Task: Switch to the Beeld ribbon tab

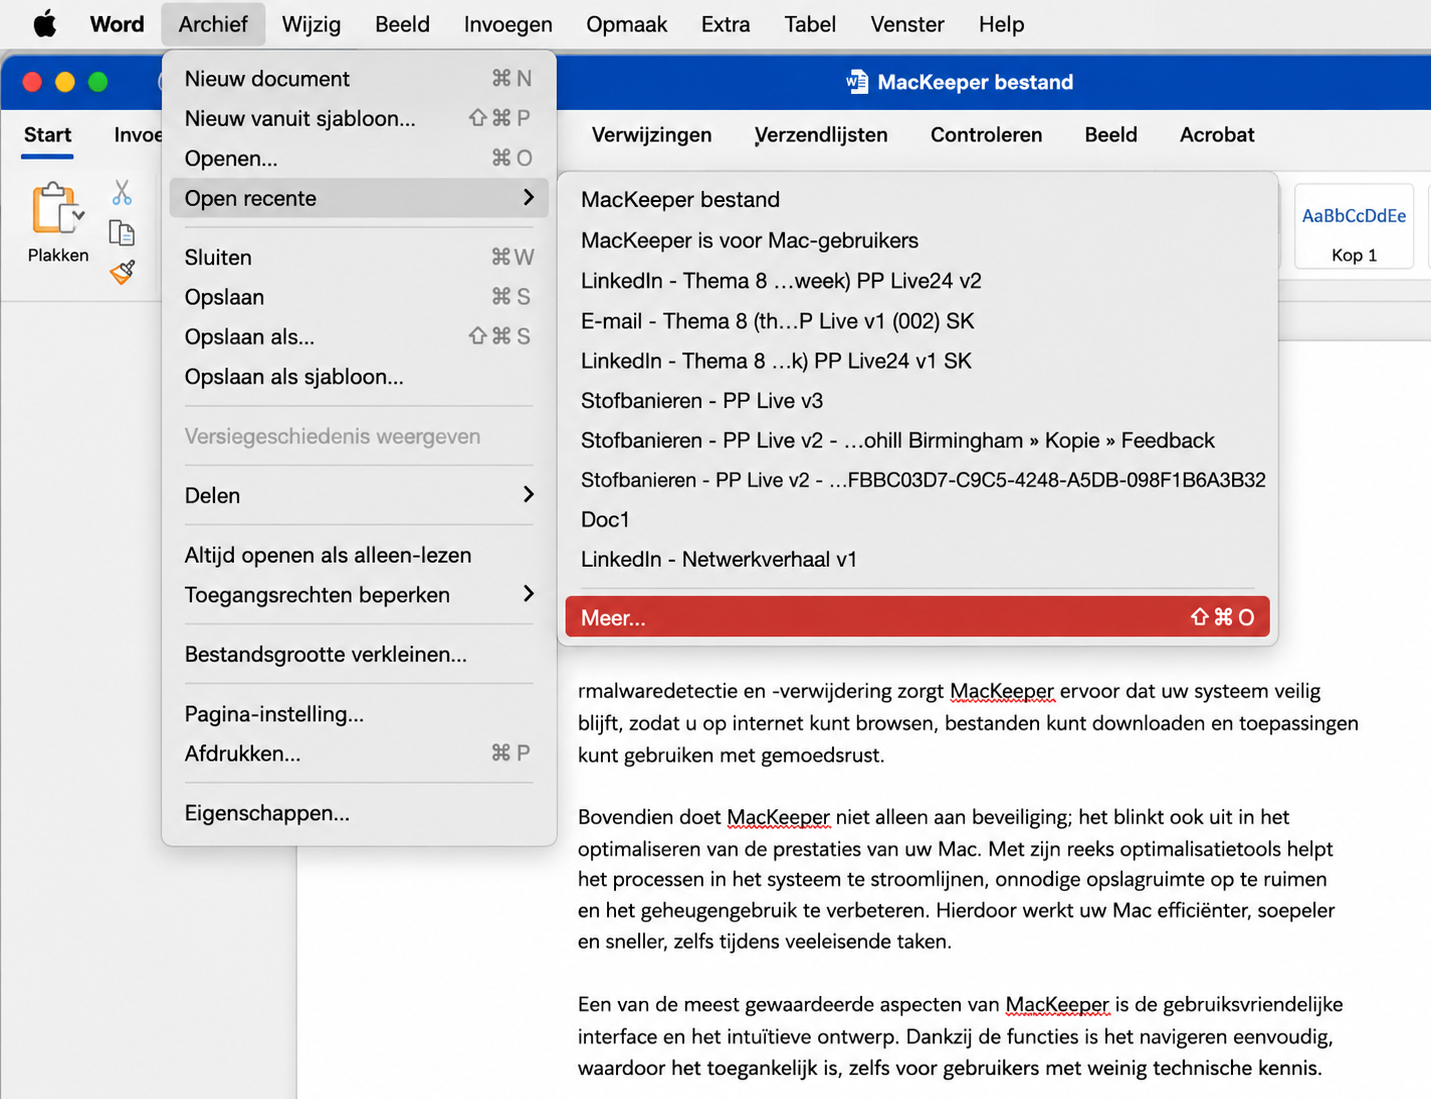Action: pyautogui.click(x=1111, y=135)
